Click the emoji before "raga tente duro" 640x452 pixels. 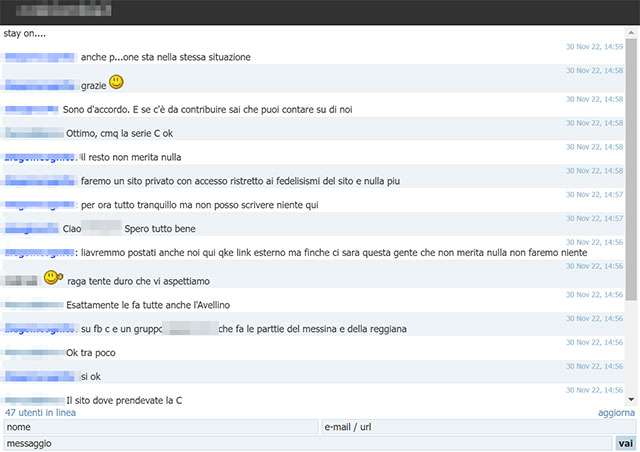pos(52,278)
